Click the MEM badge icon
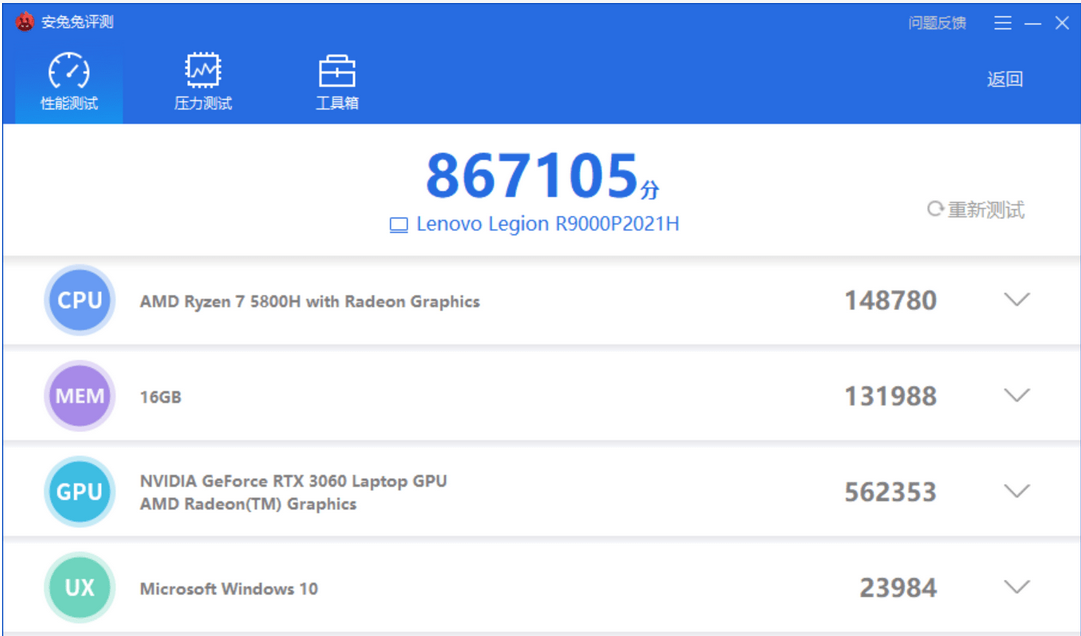1081x636 pixels. [x=79, y=396]
